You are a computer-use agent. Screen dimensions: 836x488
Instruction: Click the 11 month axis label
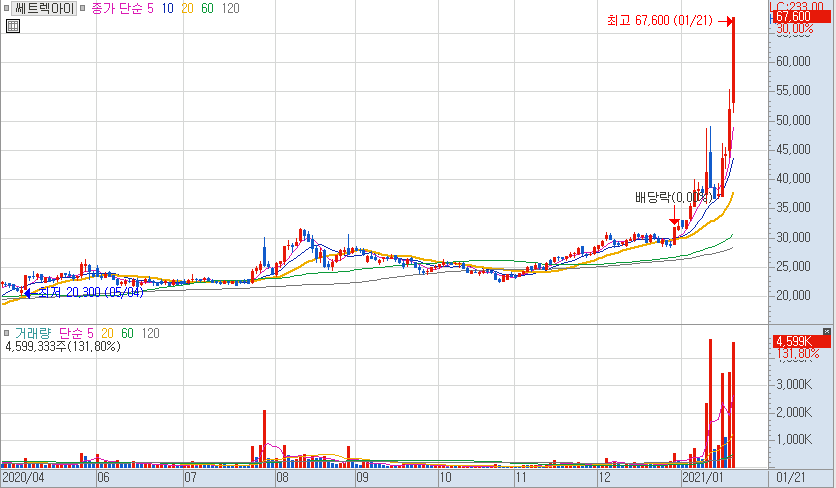click(x=521, y=477)
